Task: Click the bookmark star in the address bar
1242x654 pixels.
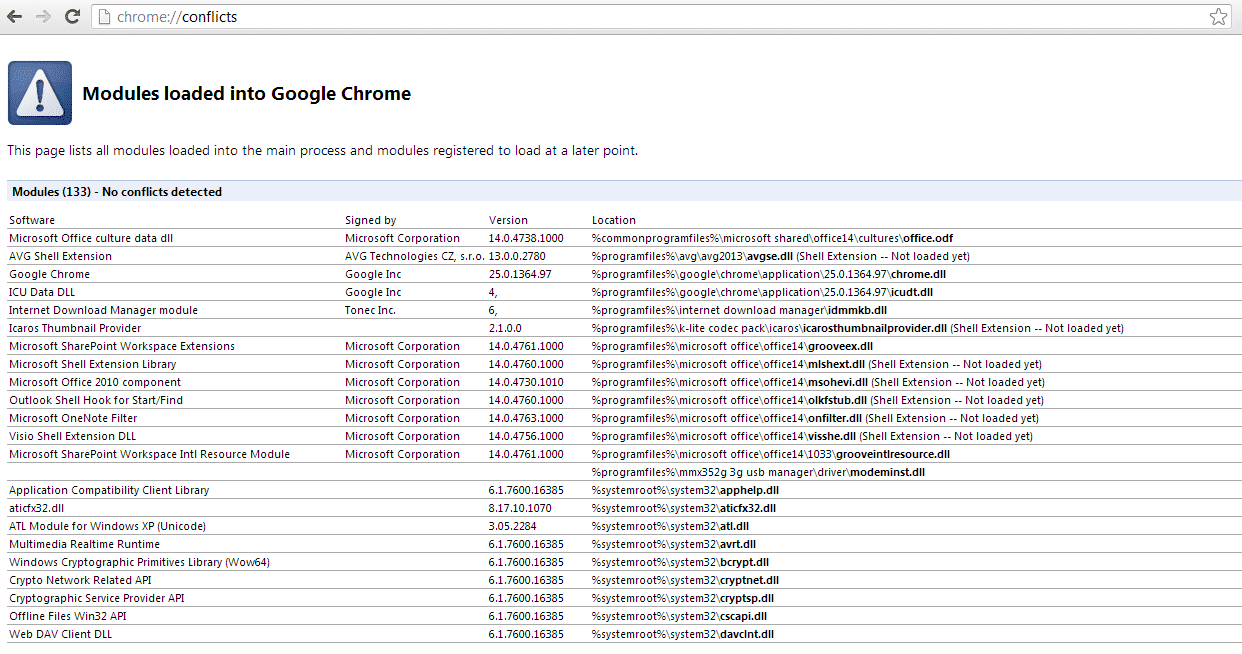Action: pos(1218,16)
